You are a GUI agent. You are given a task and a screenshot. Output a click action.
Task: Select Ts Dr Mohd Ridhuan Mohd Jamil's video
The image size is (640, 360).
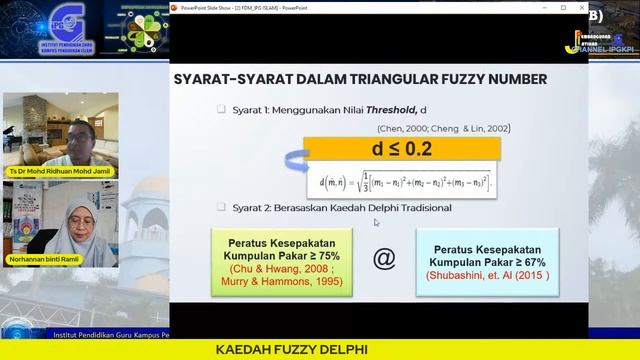tap(61, 135)
